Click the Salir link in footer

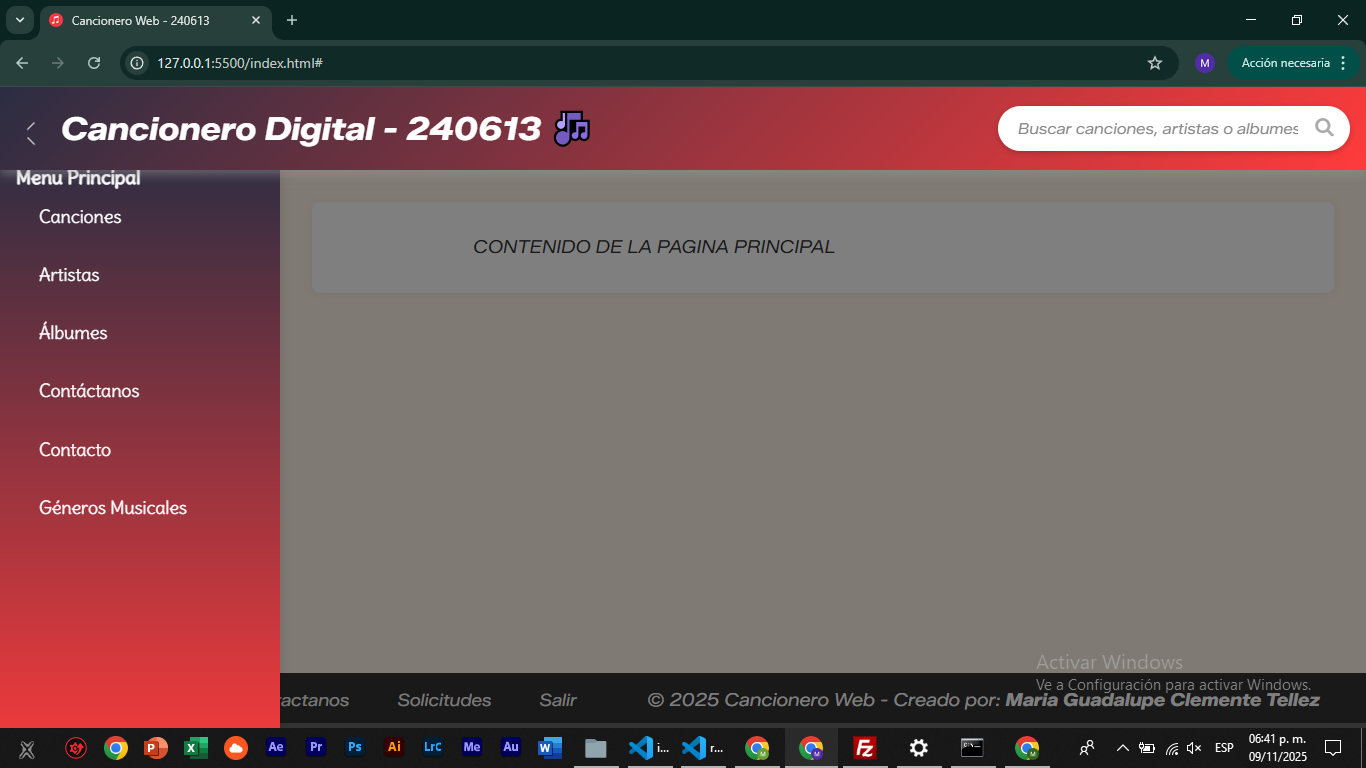coord(558,700)
